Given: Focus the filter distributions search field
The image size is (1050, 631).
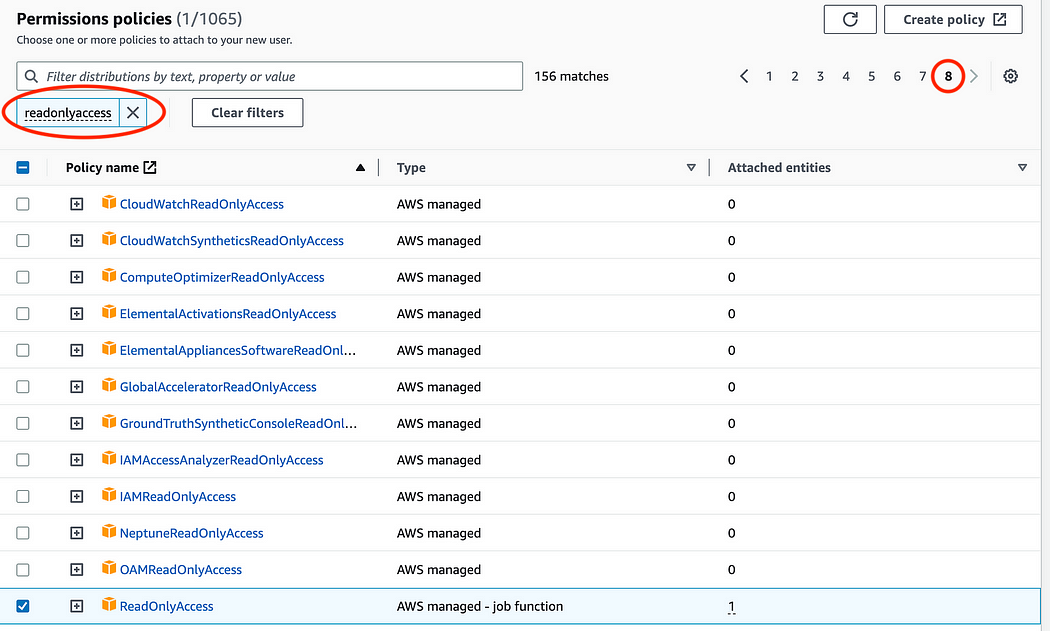Looking at the screenshot, I should (x=269, y=76).
